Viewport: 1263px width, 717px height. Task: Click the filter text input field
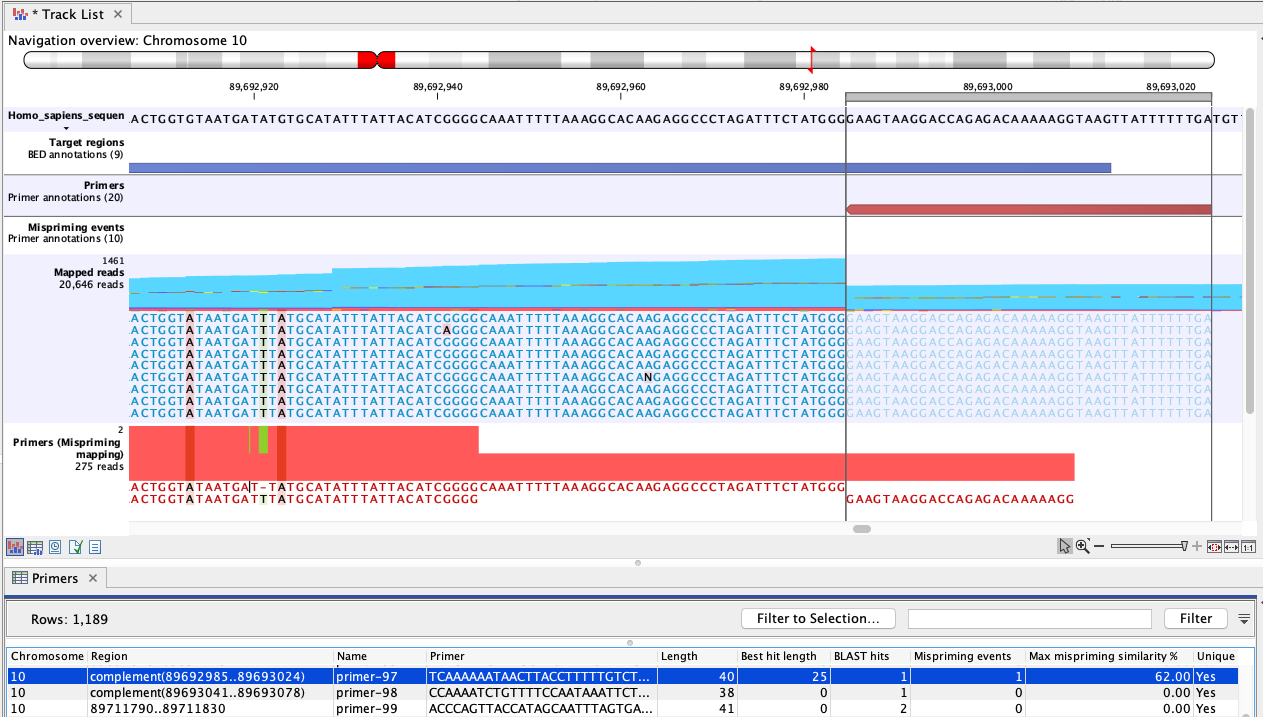pyautogui.click(x=1029, y=619)
